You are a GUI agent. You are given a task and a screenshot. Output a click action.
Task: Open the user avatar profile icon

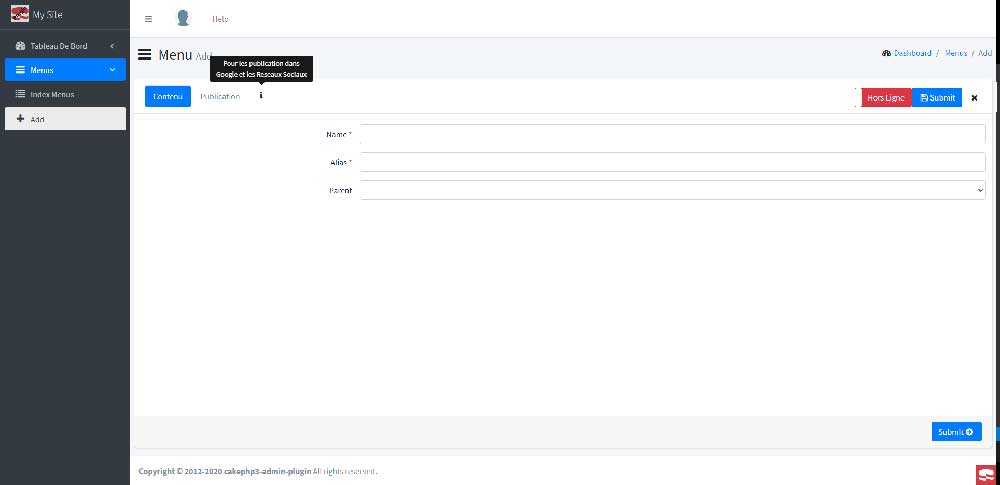point(182,19)
